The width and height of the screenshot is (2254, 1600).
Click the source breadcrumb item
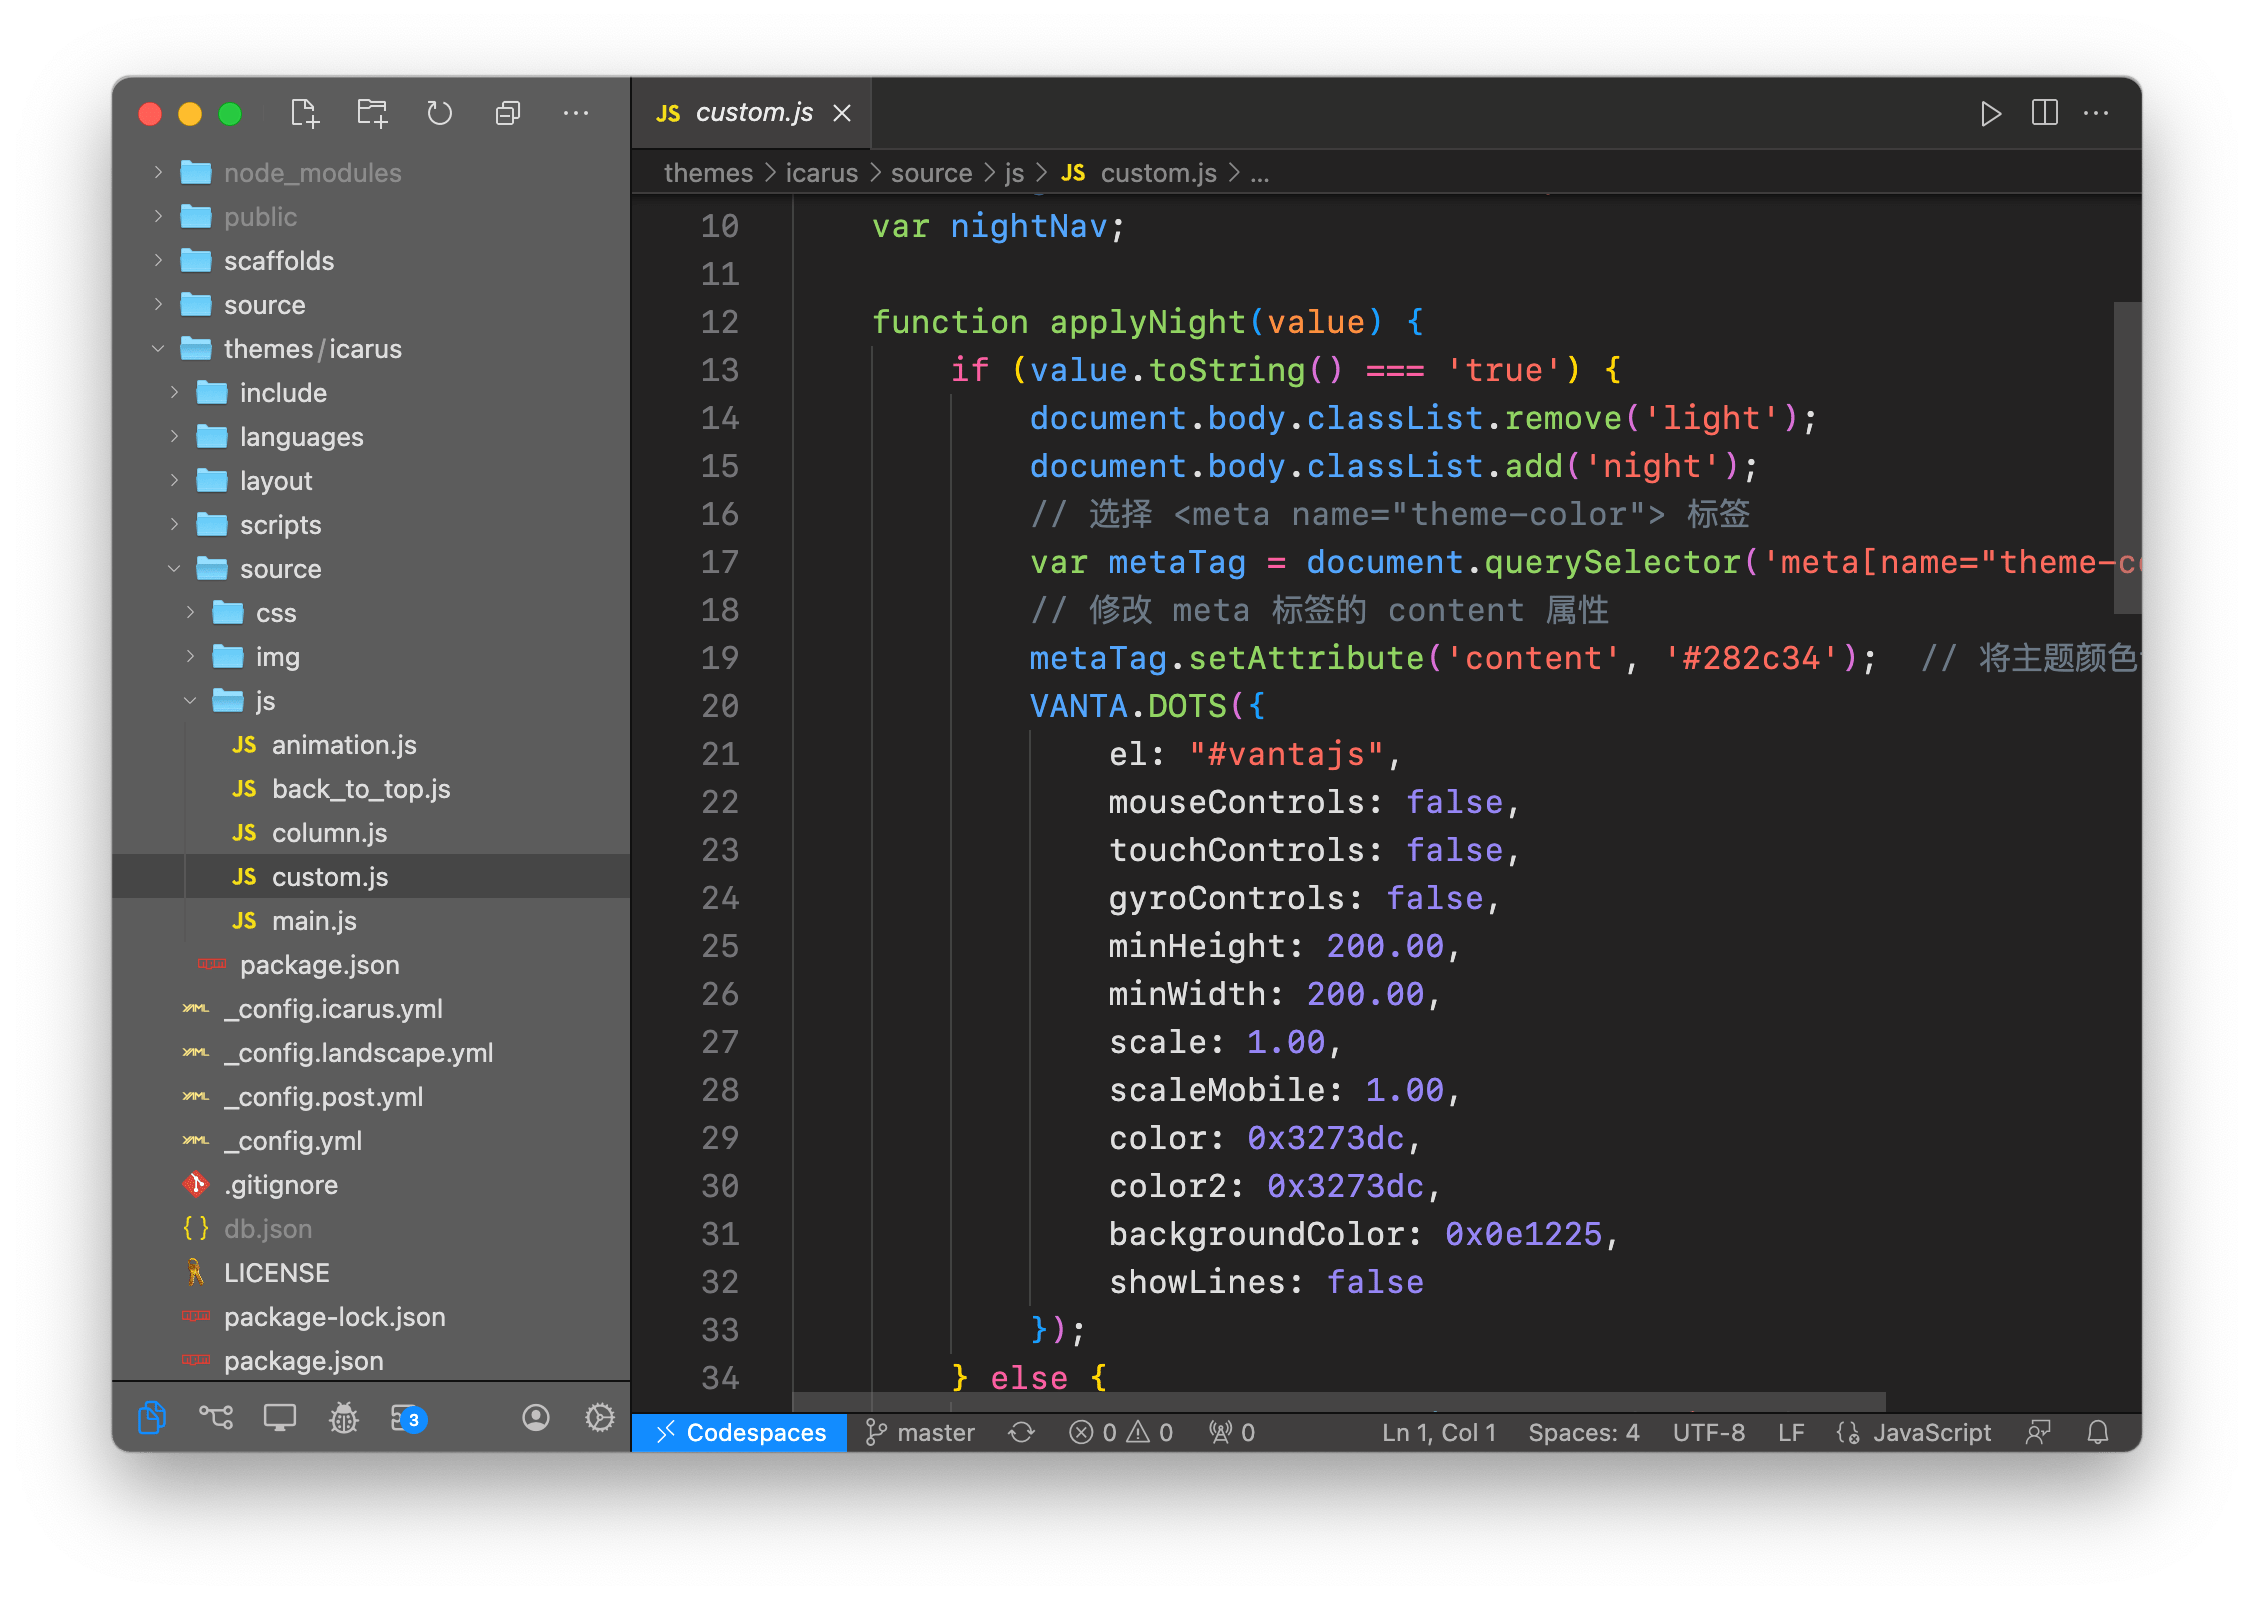pyautogui.click(x=931, y=173)
